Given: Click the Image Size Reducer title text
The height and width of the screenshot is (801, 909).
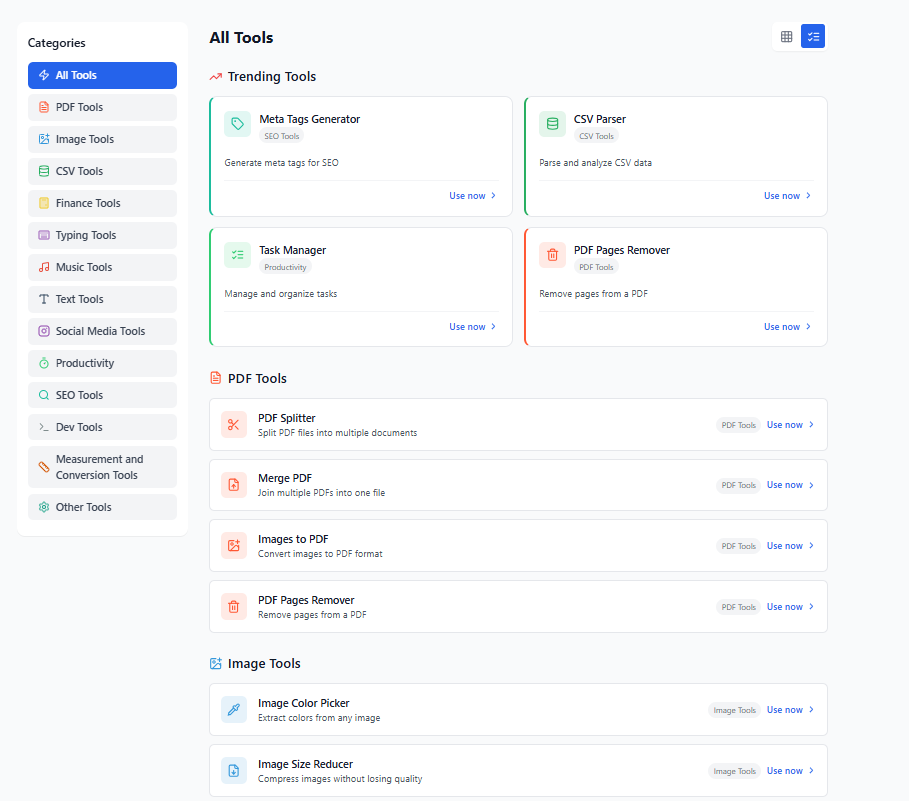Looking at the screenshot, I should coord(306,764).
